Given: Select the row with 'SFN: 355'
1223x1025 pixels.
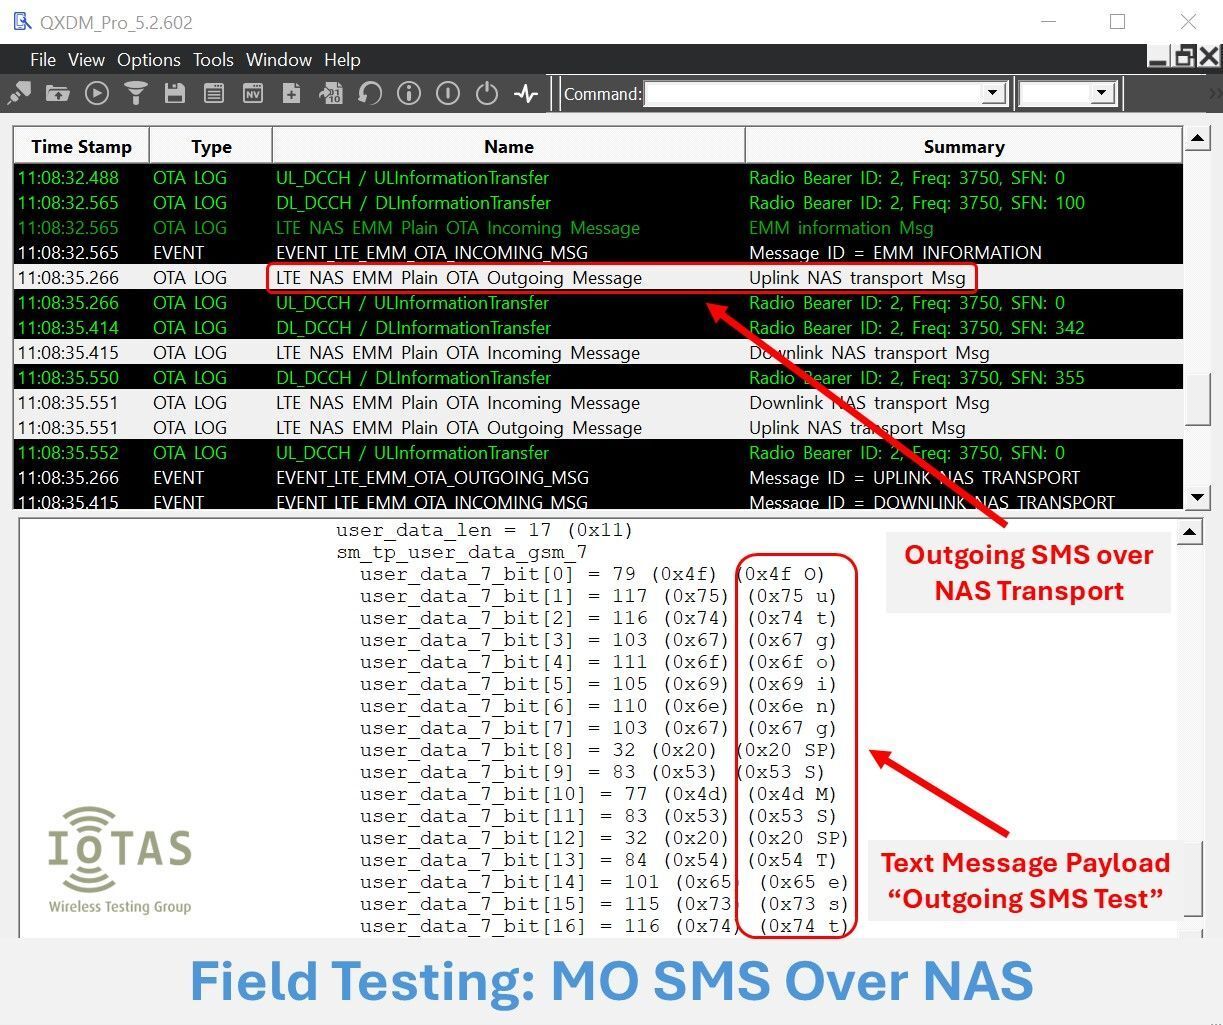Looking at the screenshot, I should [x=598, y=378].
